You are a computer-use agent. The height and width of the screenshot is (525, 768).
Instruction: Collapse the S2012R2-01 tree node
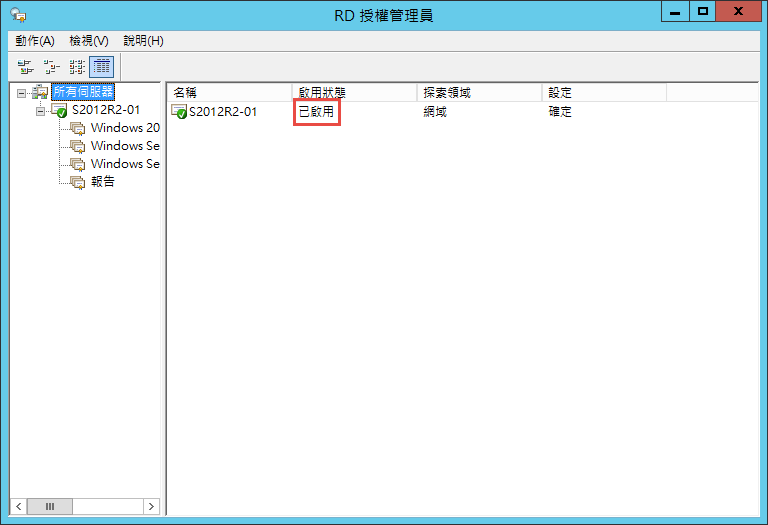click(40, 111)
